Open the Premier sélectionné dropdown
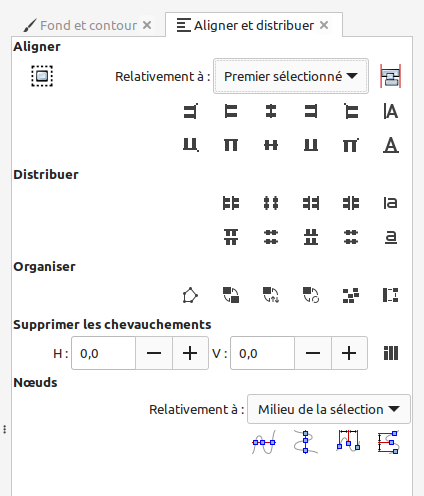This screenshot has width=424, height=496. [291, 76]
